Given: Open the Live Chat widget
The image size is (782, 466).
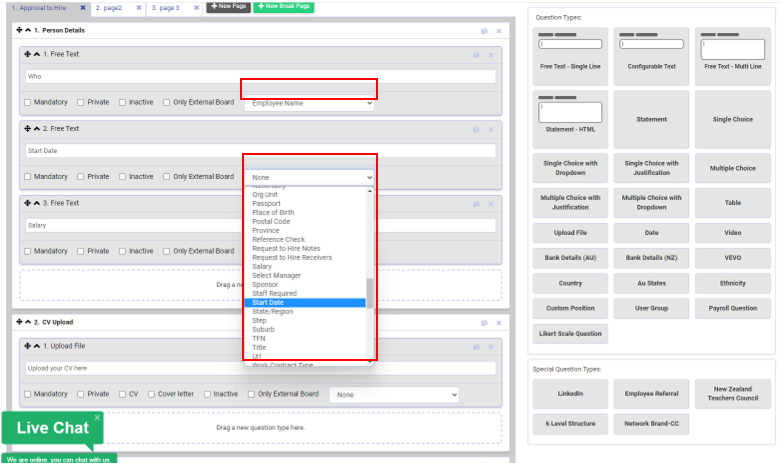Looking at the screenshot, I should point(52,428).
